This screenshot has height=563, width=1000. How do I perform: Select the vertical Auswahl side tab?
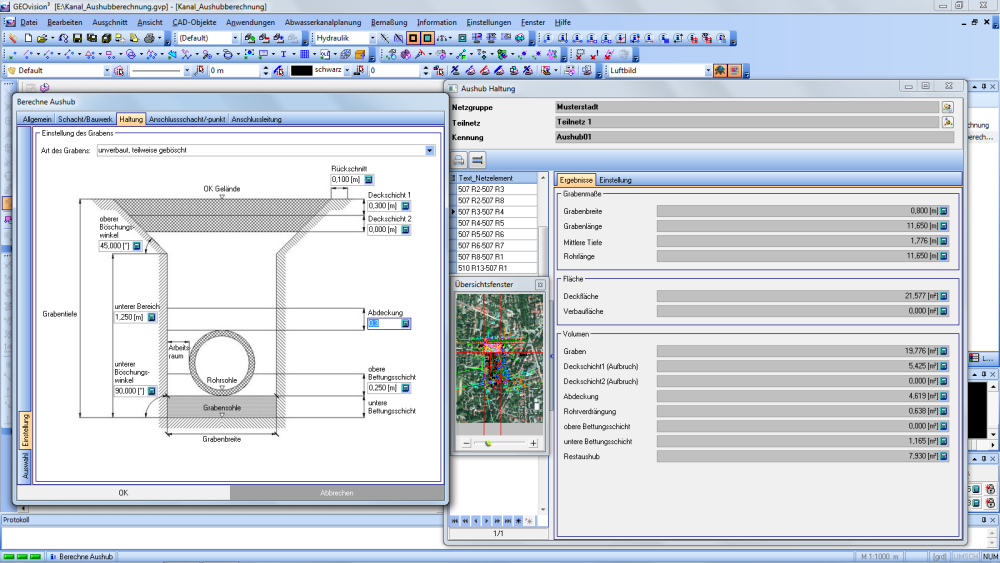click(x=26, y=466)
